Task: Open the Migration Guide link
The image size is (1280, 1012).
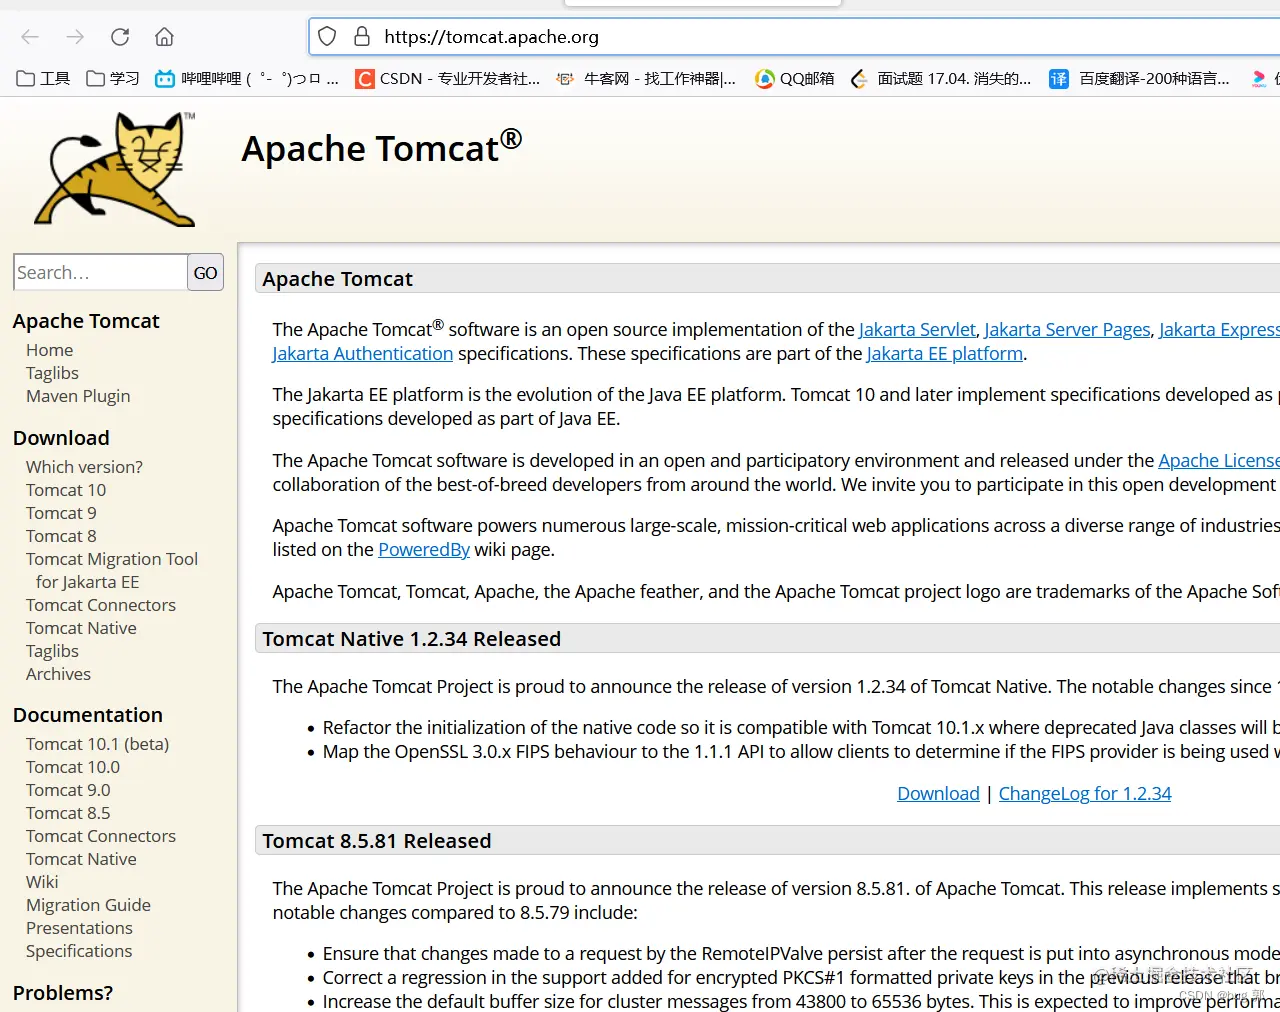Action: pos(88,905)
